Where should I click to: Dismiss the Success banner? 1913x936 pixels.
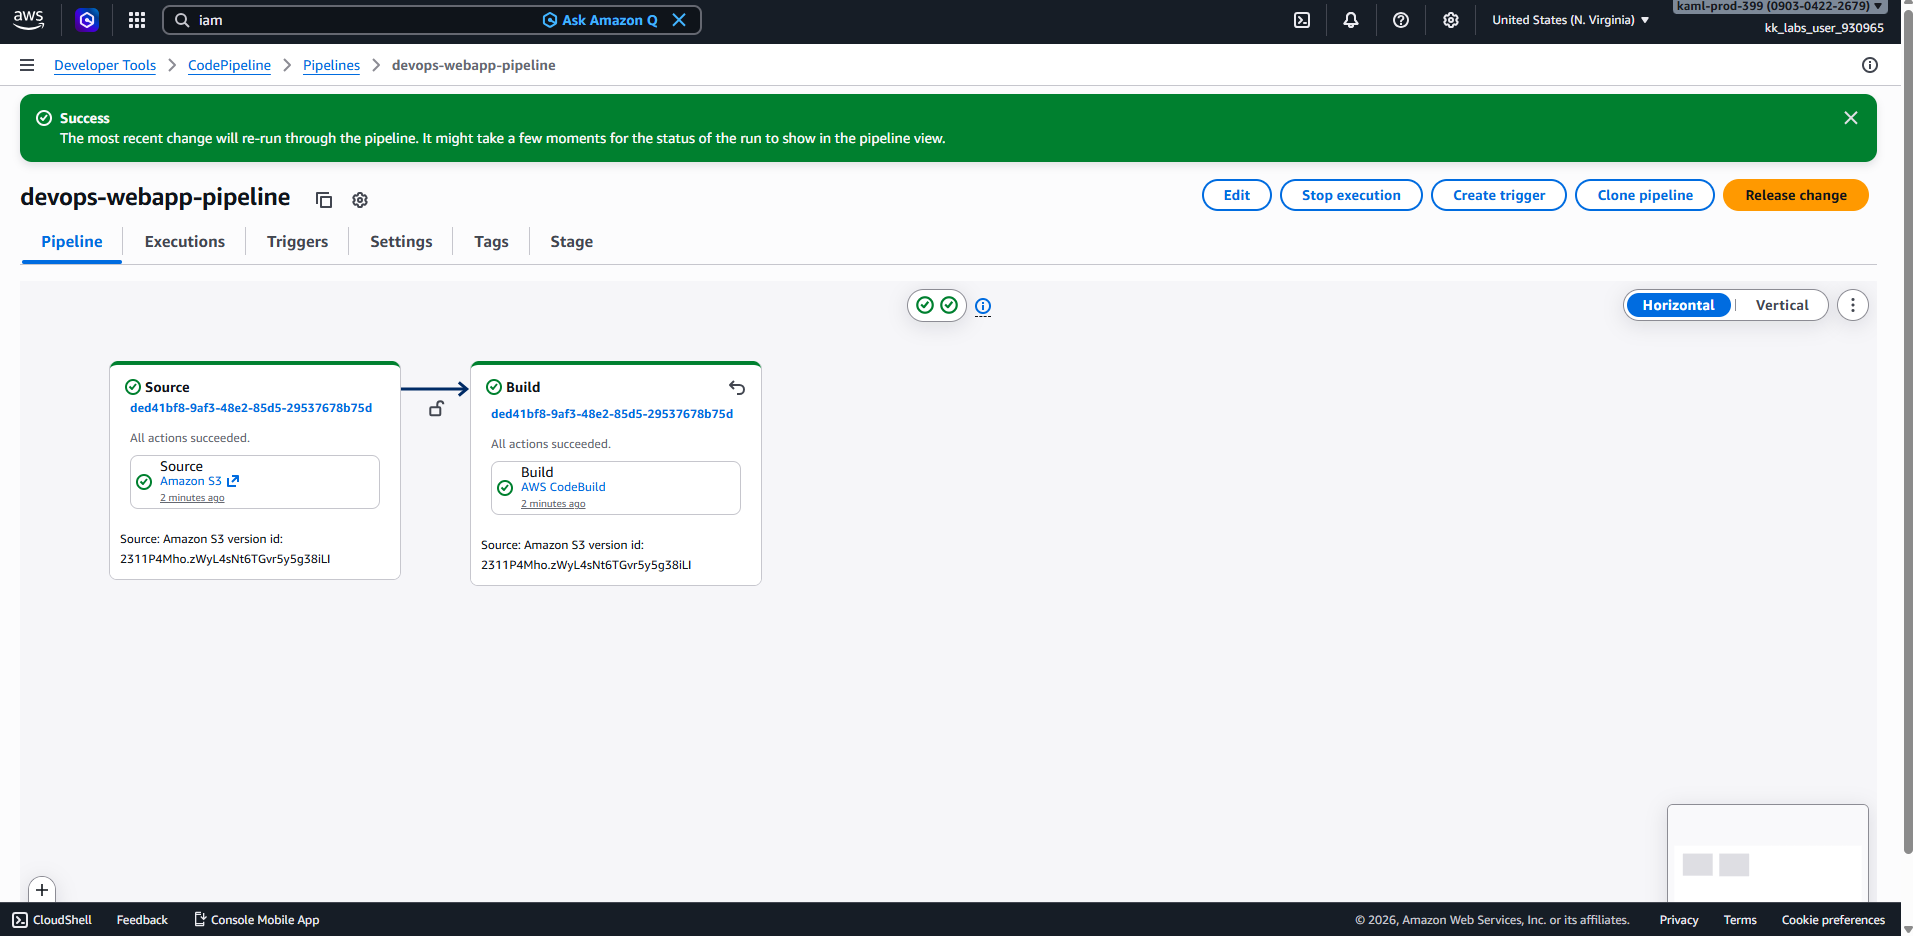pyautogui.click(x=1851, y=118)
